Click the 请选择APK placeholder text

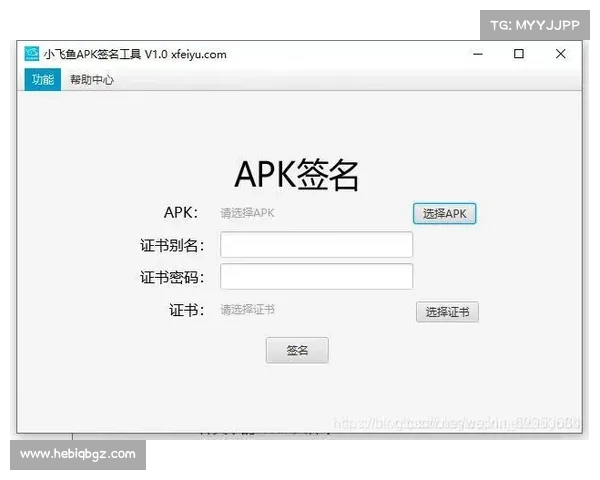(x=247, y=213)
